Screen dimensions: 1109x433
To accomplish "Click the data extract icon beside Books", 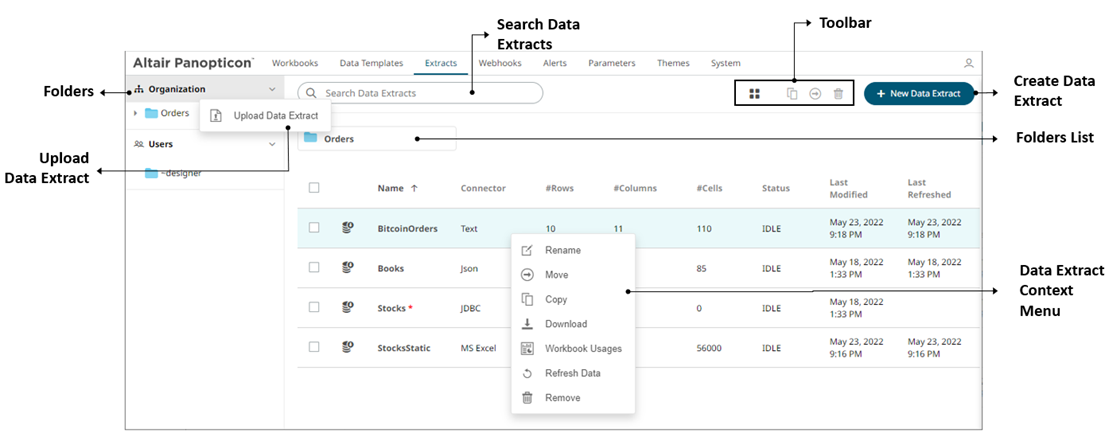I will (x=348, y=268).
